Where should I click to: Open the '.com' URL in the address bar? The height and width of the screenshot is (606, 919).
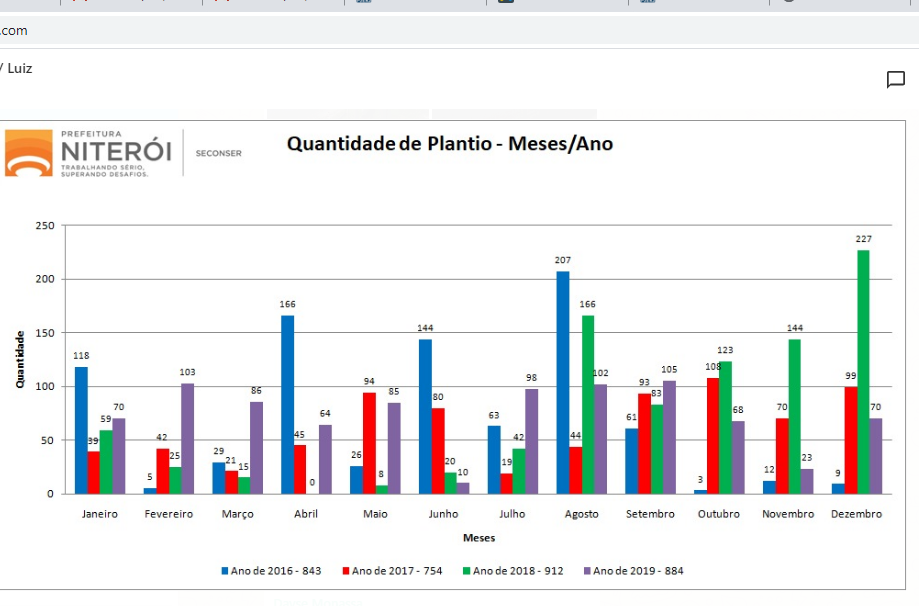point(13,31)
